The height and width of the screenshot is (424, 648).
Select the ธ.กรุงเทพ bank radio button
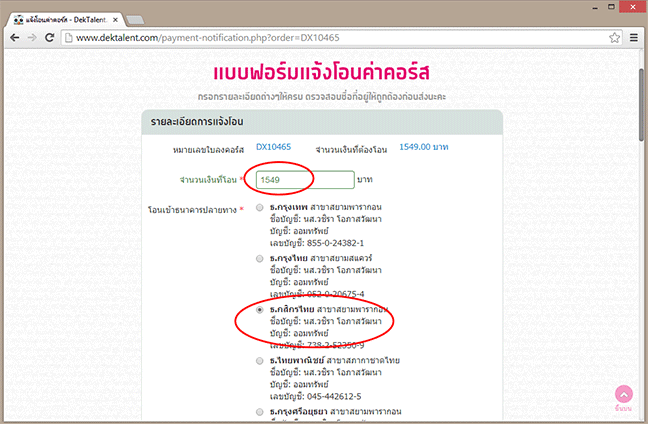pos(261,207)
